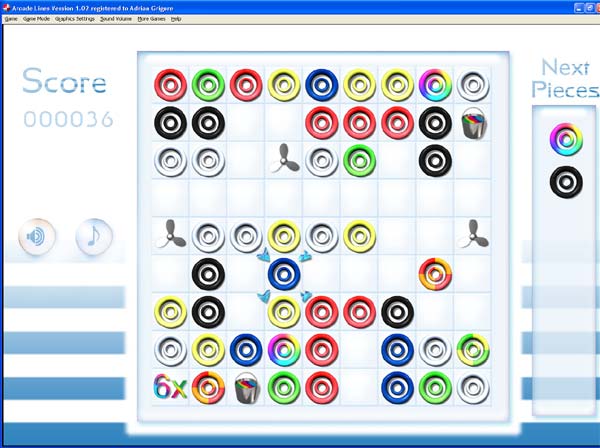
Task: Click the fan piece at the right board edge
Action: click(473, 235)
